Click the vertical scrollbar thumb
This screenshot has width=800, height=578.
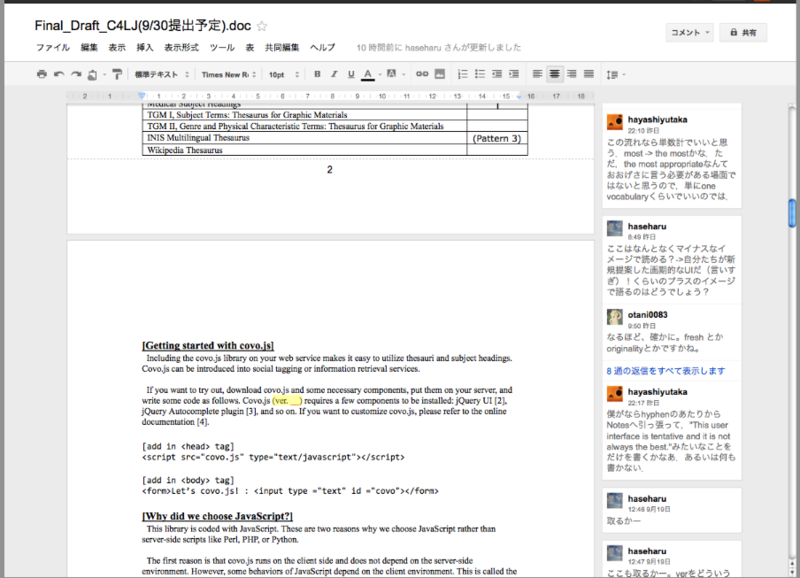tap(792, 213)
